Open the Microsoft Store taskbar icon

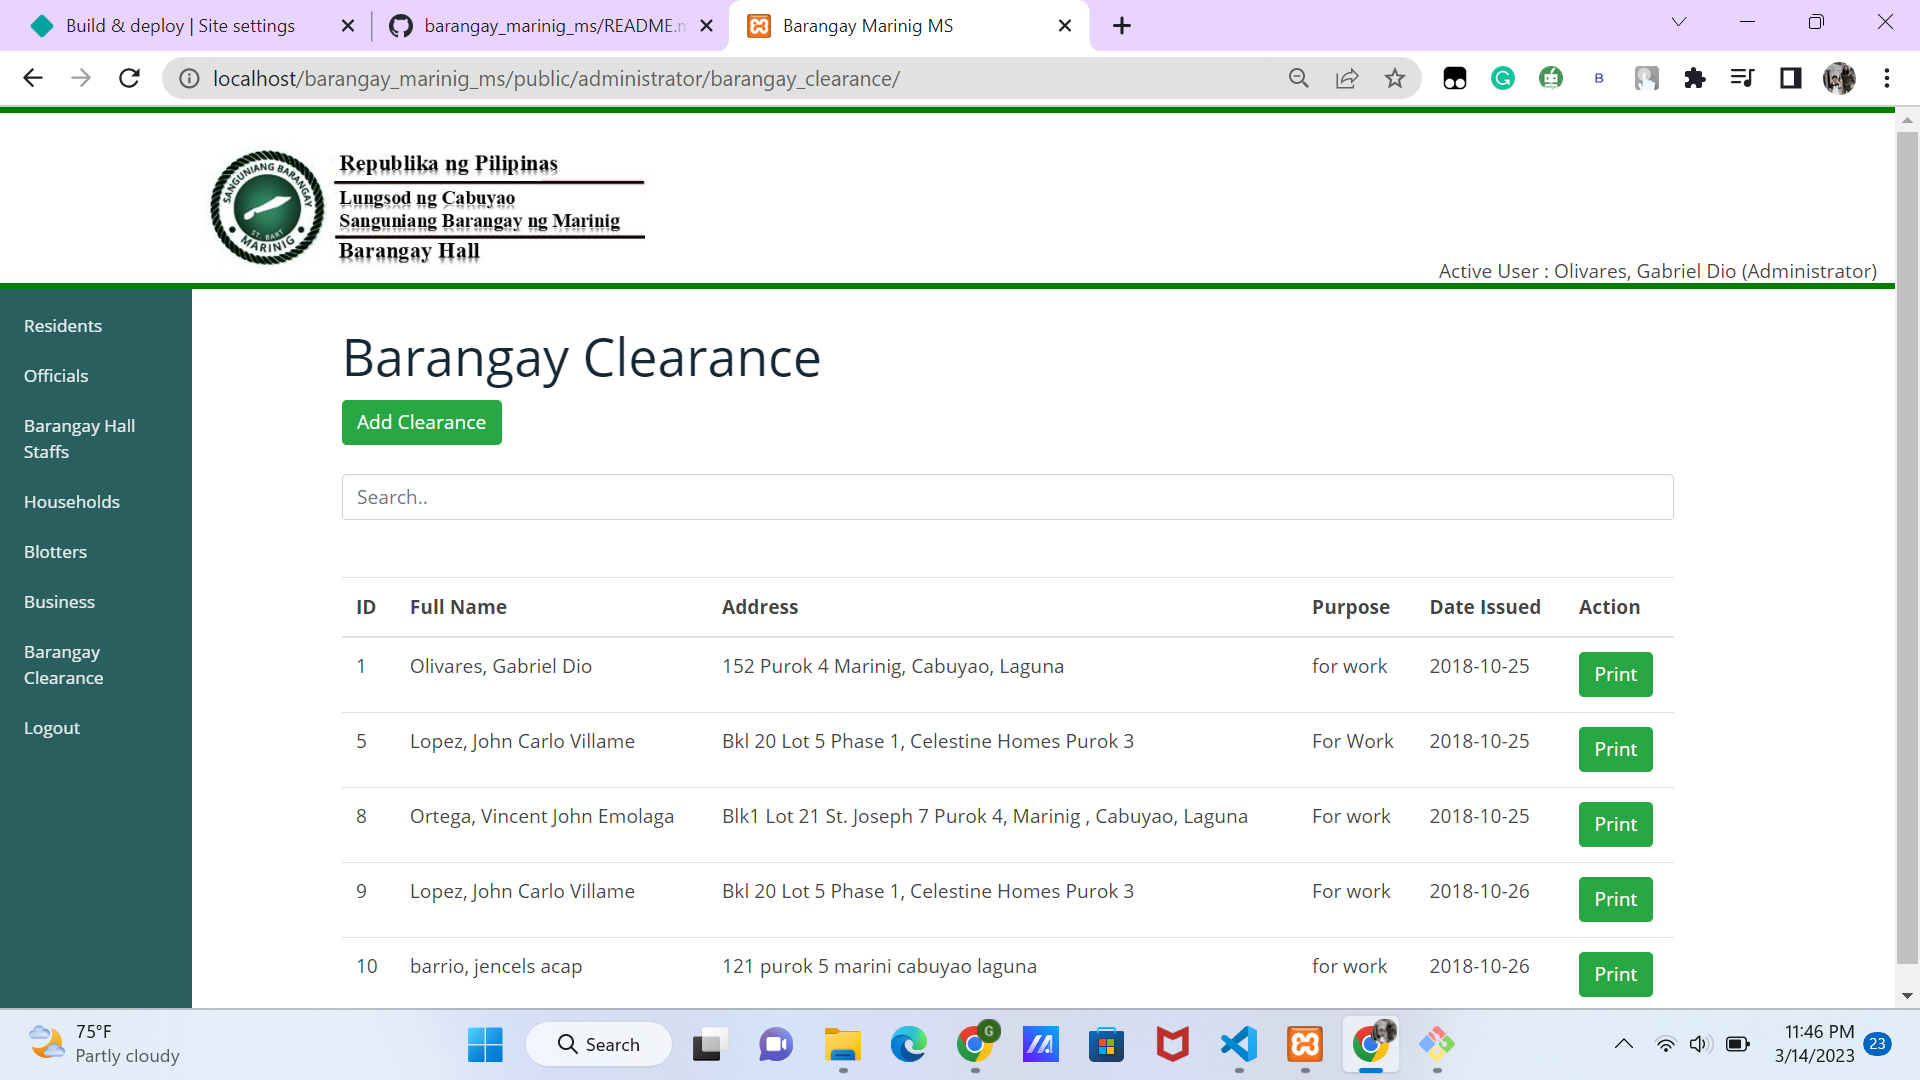(x=1106, y=1045)
